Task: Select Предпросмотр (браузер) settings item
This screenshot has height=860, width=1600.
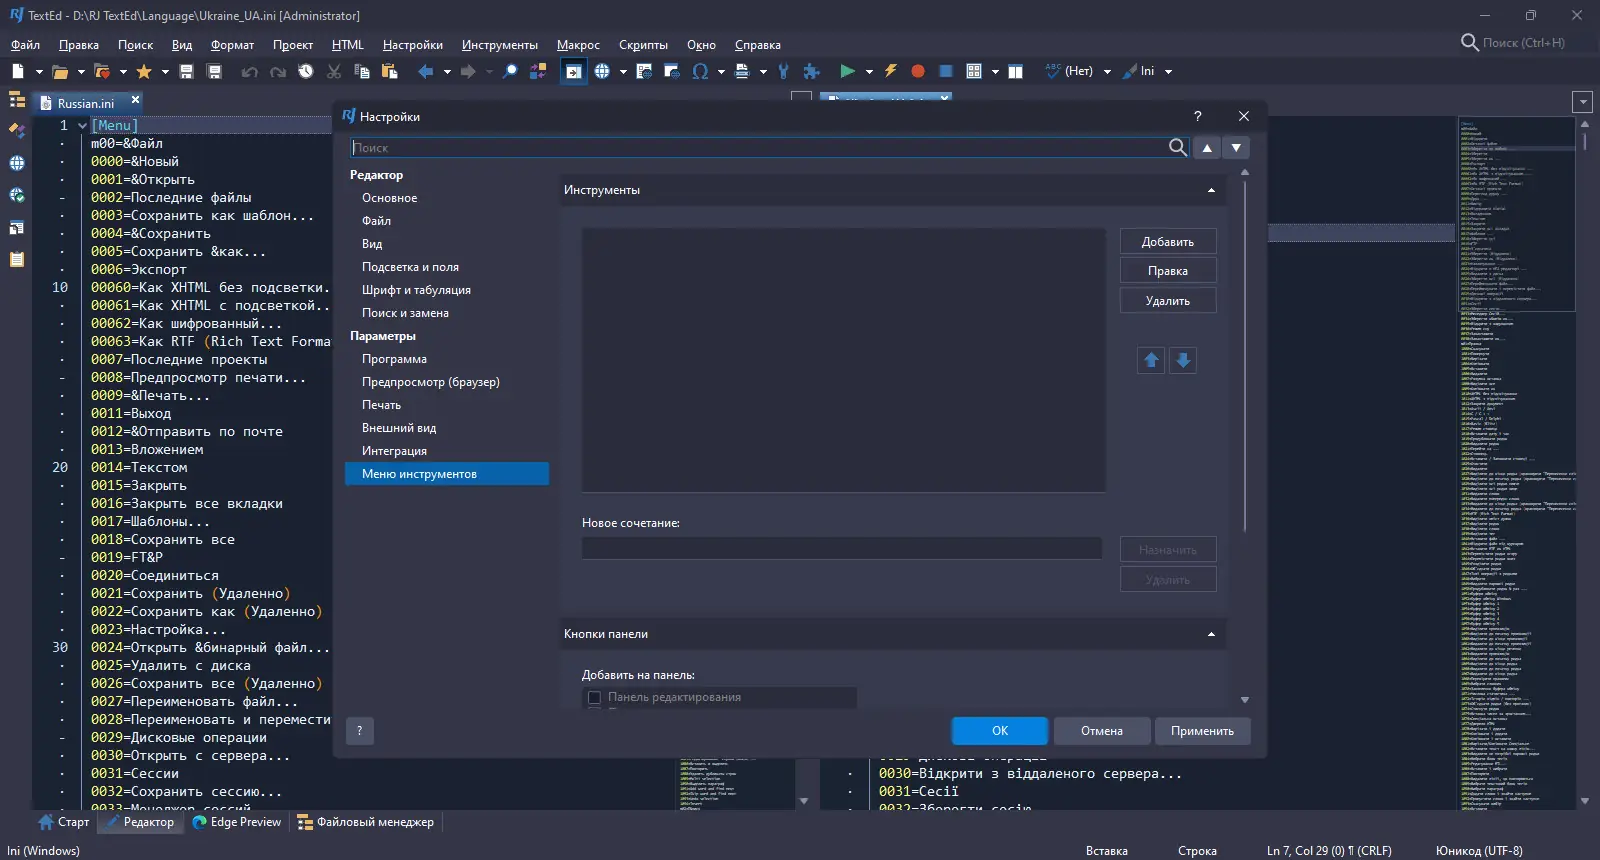Action: point(431,382)
